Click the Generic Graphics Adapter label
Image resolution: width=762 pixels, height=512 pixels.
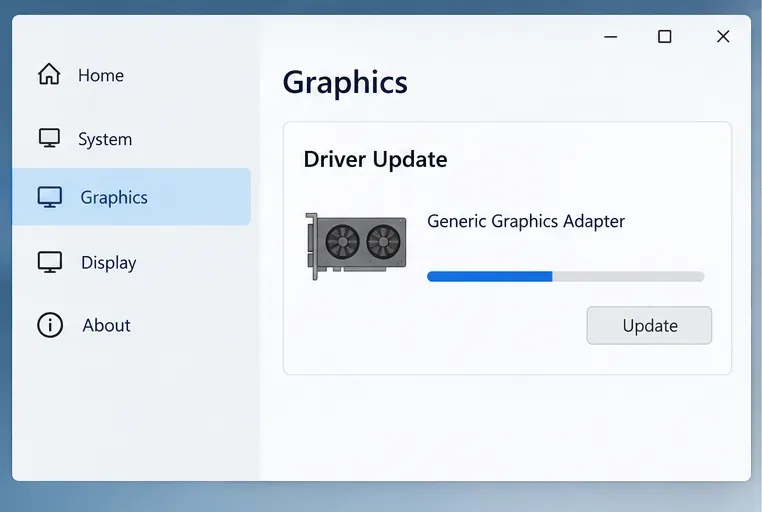526,222
